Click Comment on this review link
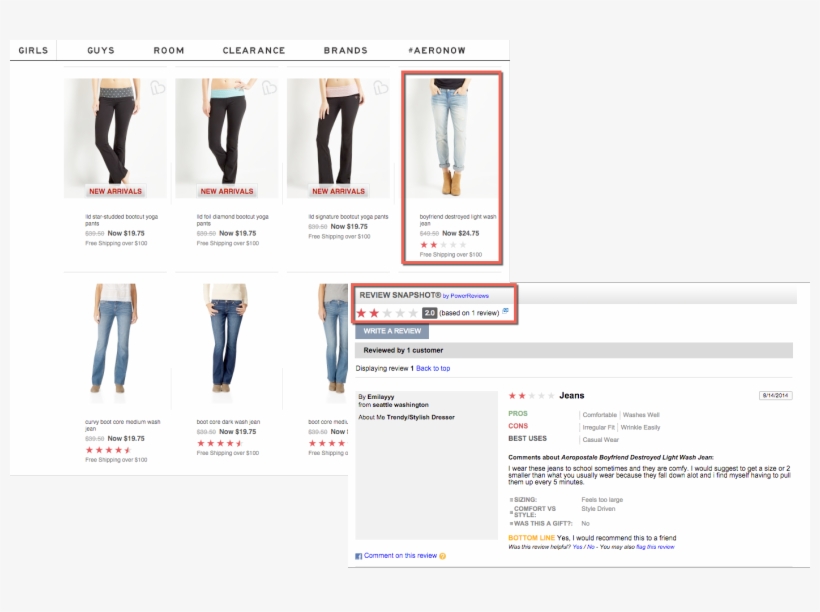820x612 pixels. tap(400, 556)
